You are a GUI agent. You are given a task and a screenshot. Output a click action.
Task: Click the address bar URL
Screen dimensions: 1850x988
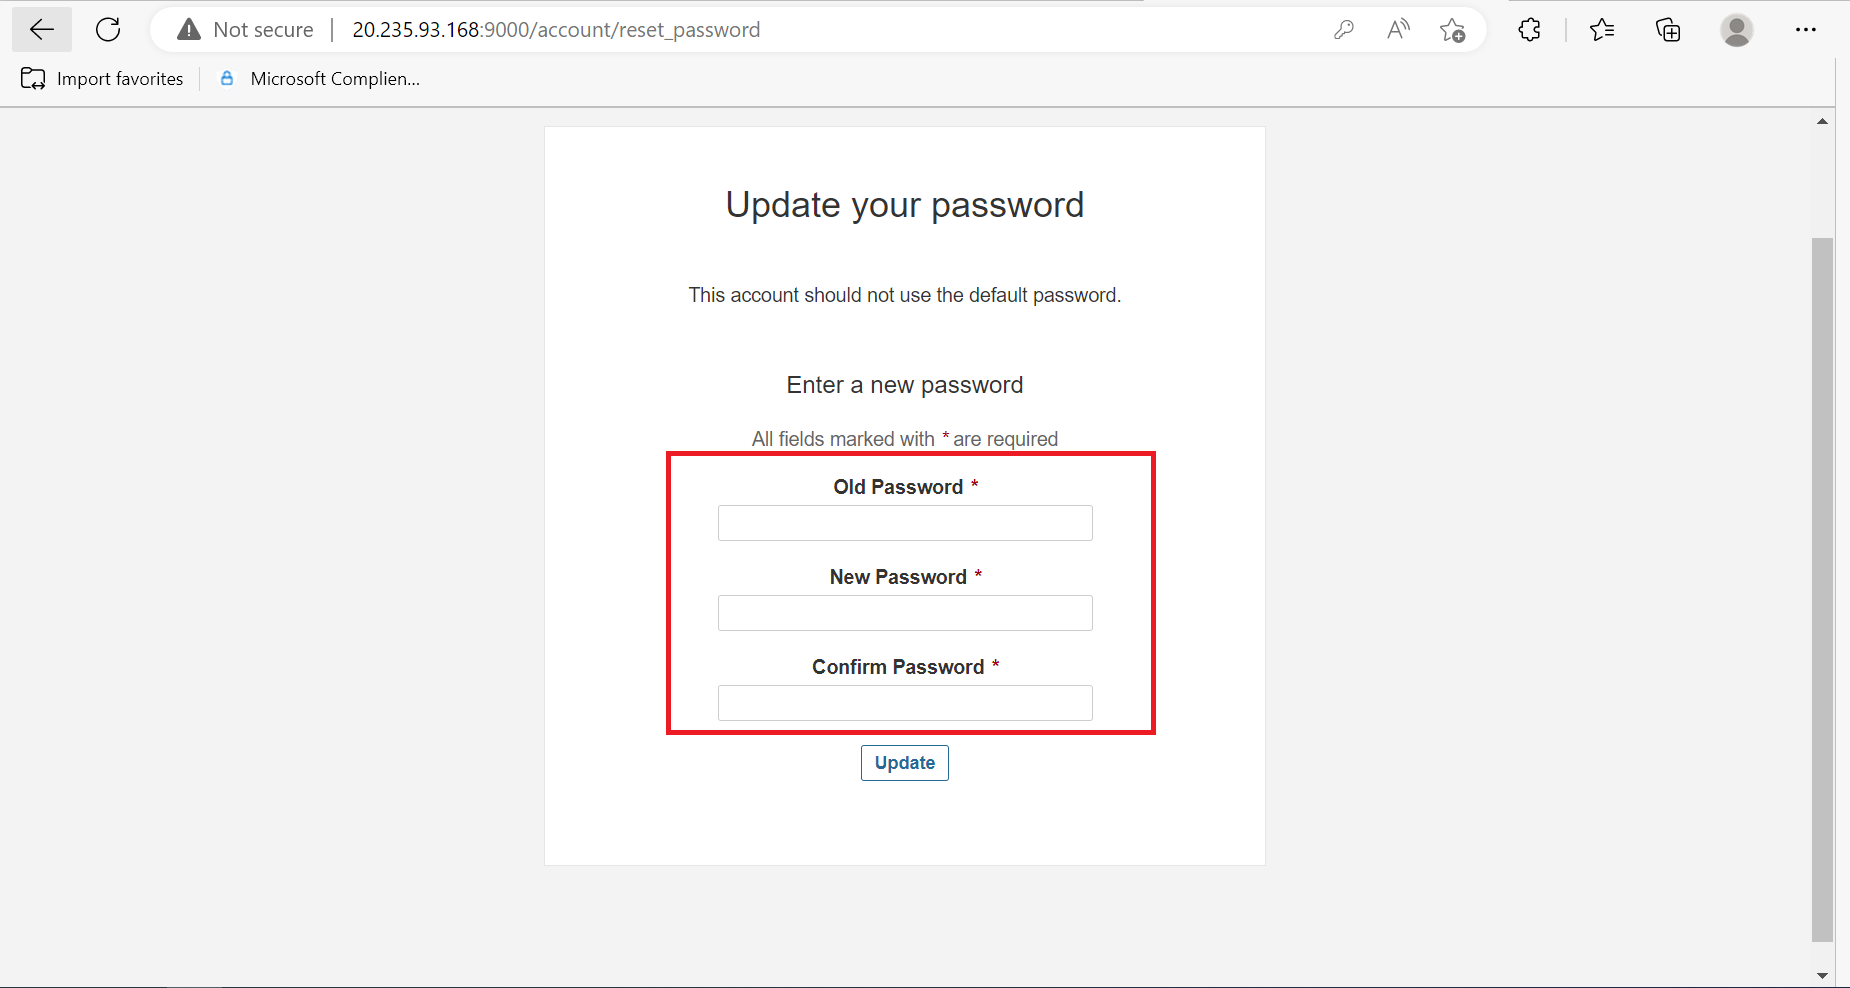pos(555,29)
